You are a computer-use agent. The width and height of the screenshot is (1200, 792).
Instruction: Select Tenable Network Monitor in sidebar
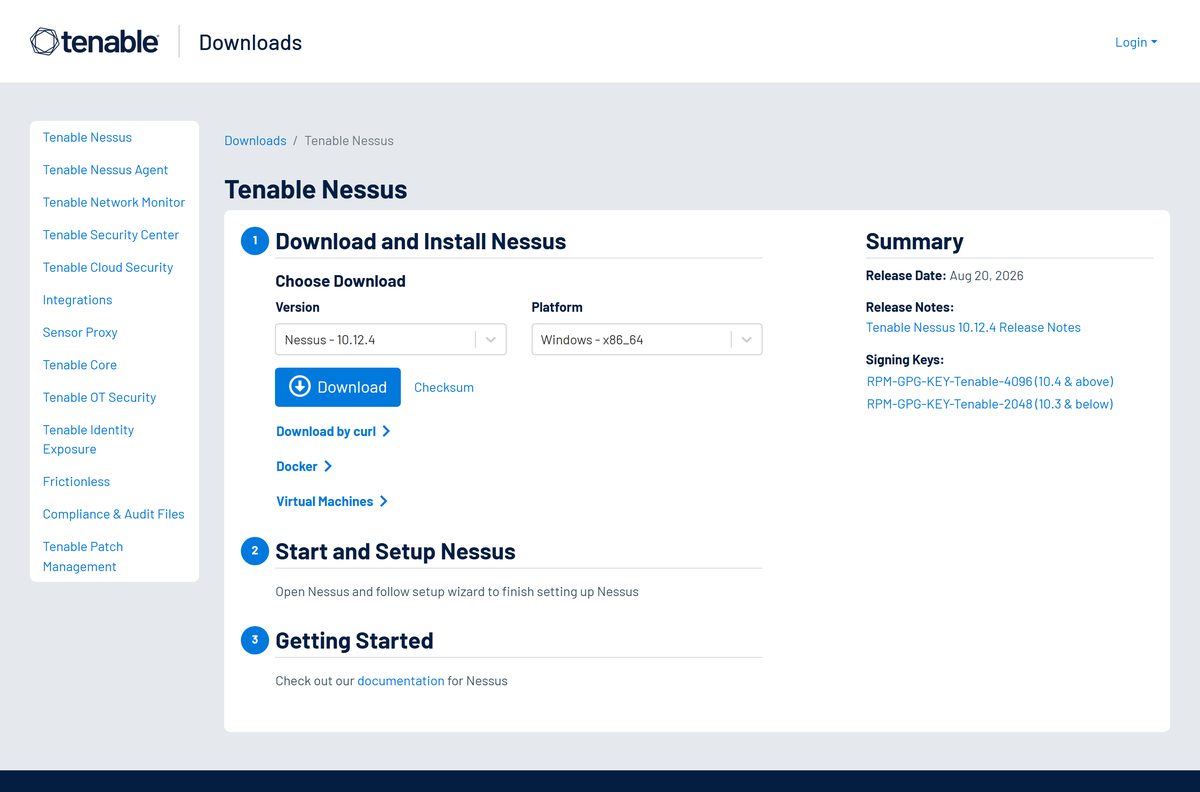[x=114, y=202]
